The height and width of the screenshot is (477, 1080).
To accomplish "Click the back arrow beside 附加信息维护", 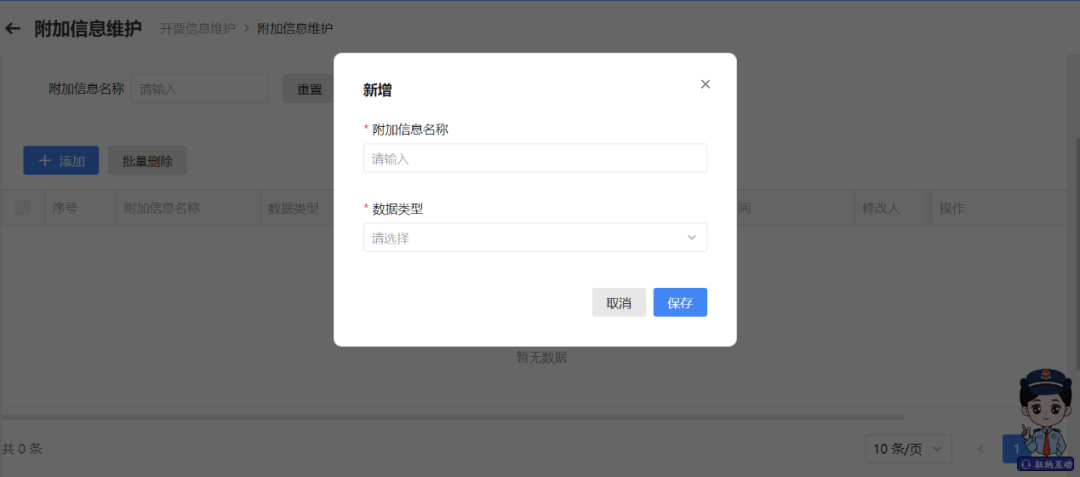I will (13, 28).
